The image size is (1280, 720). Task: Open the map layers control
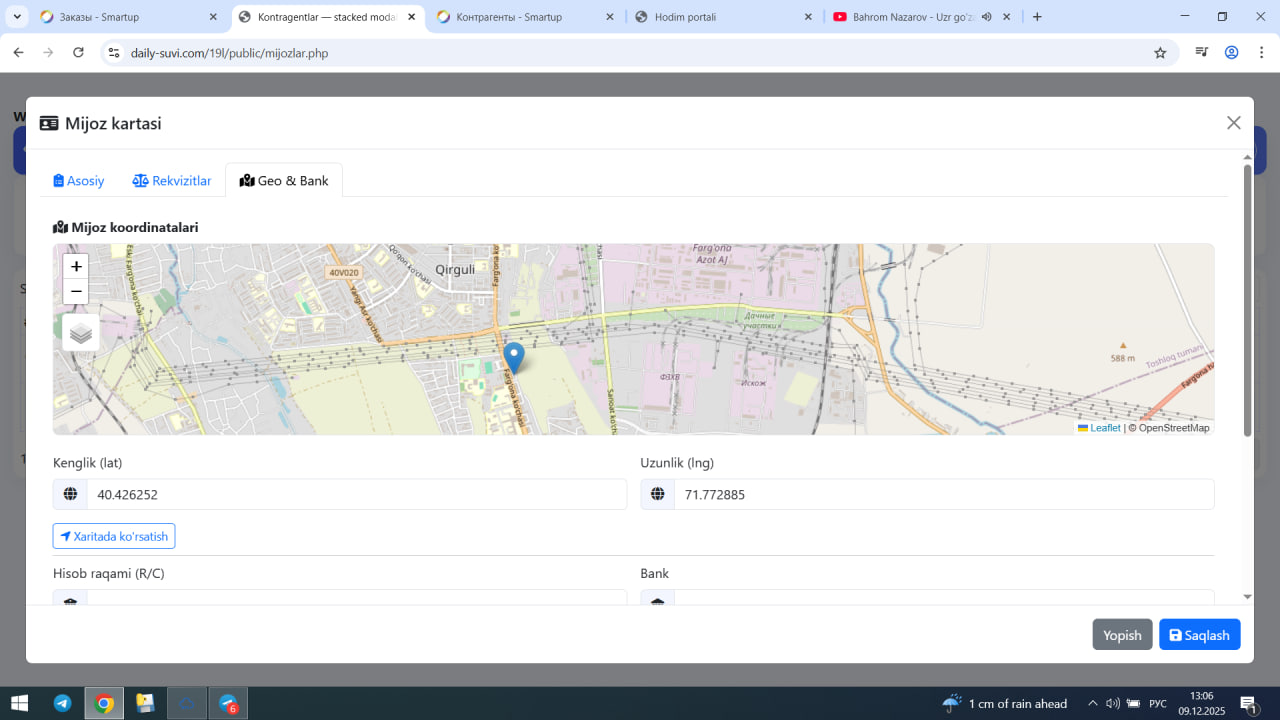81,333
